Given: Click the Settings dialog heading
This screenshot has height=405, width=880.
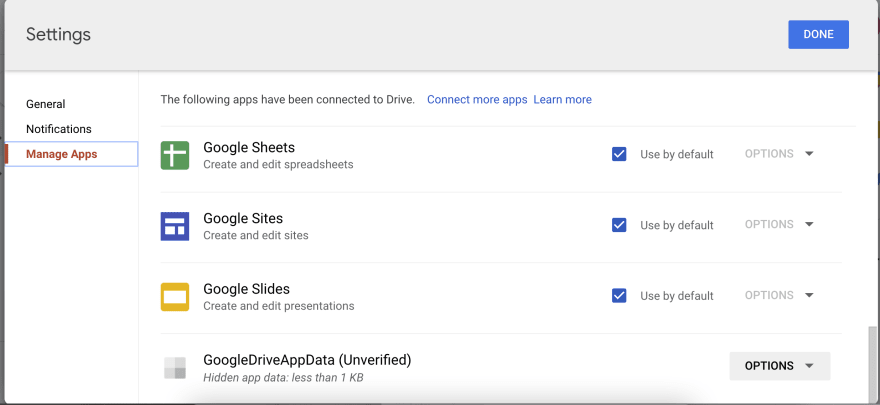Looking at the screenshot, I should click(58, 34).
